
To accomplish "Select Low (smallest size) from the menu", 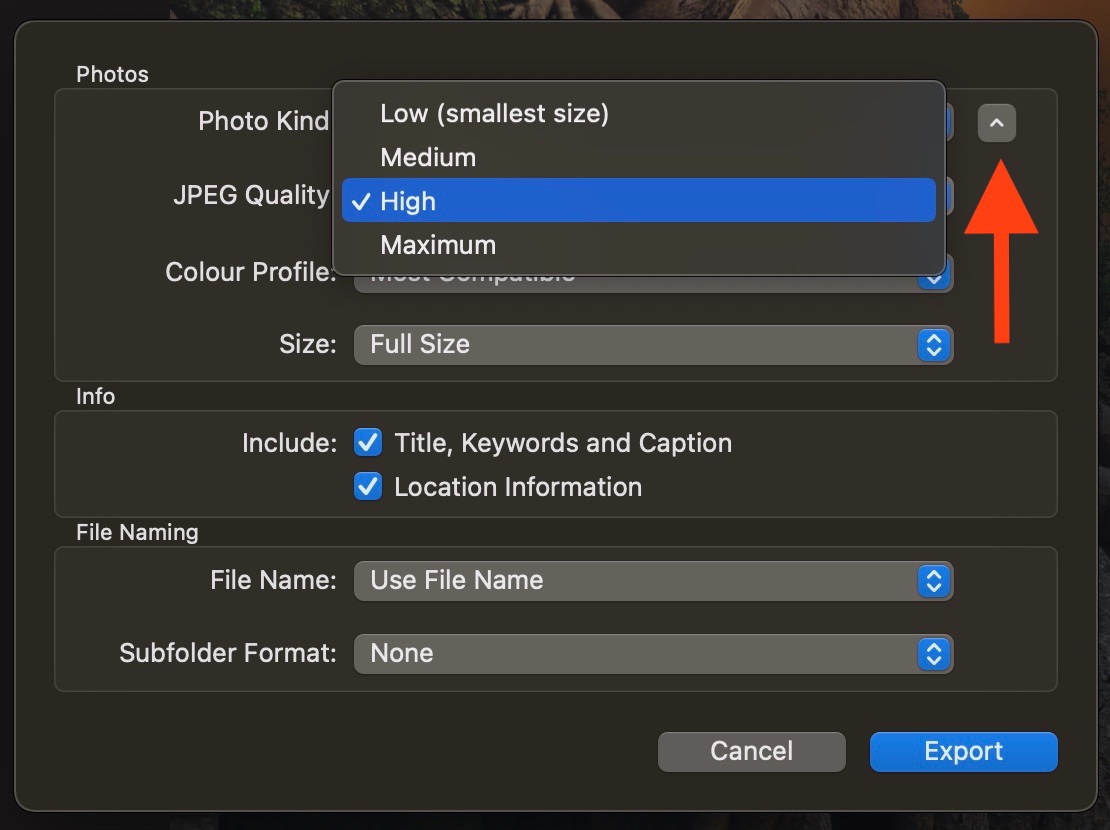I will (x=494, y=113).
